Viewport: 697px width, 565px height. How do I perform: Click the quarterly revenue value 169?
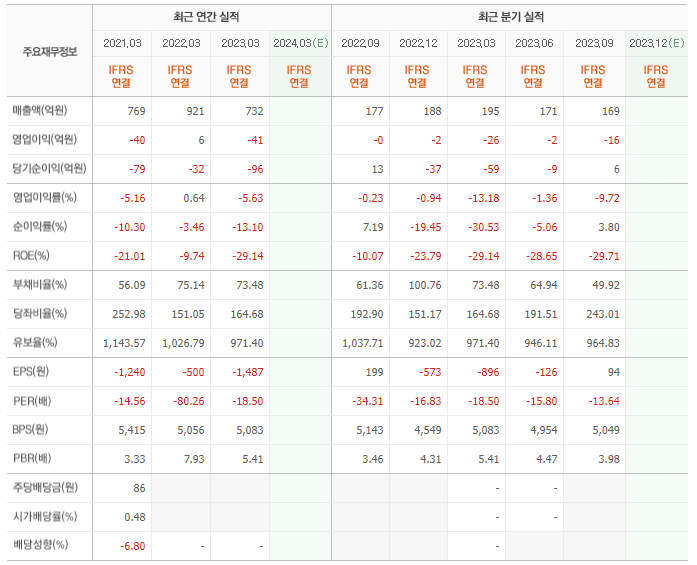(x=611, y=111)
